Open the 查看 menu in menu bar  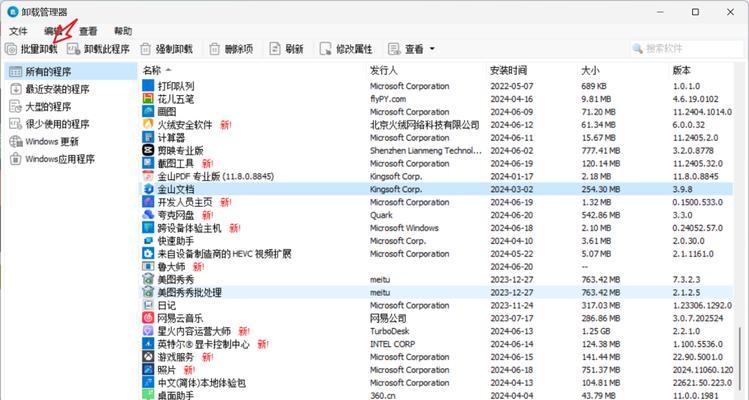pos(88,31)
